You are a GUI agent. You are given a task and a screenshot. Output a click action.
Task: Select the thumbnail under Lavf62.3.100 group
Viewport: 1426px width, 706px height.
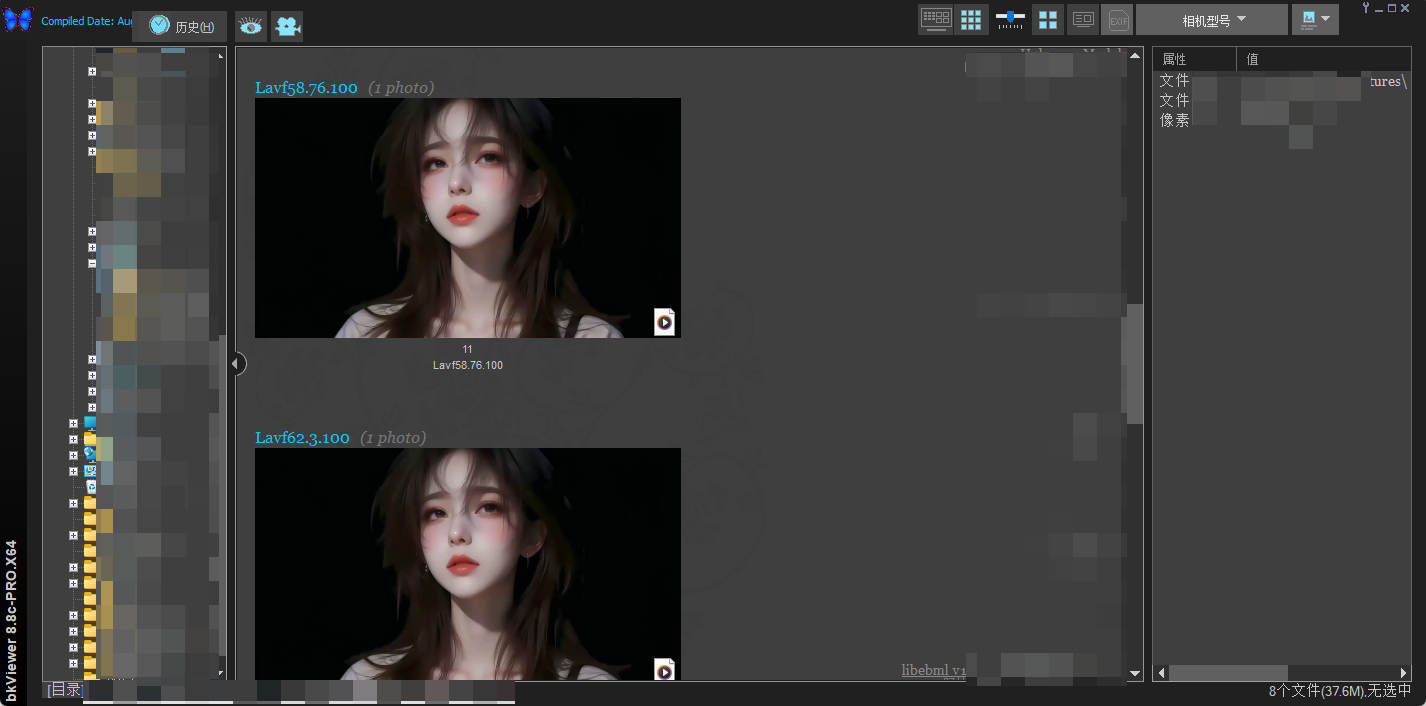[467, 564]
